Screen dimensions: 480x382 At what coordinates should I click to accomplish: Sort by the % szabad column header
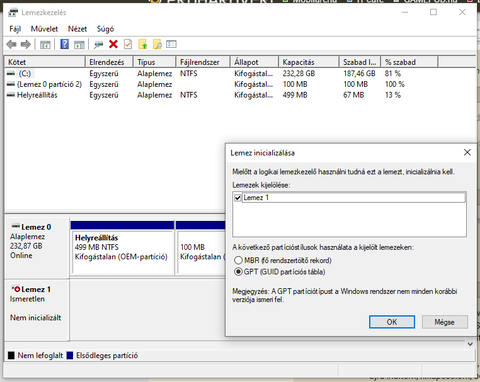(x=409, y=62)
